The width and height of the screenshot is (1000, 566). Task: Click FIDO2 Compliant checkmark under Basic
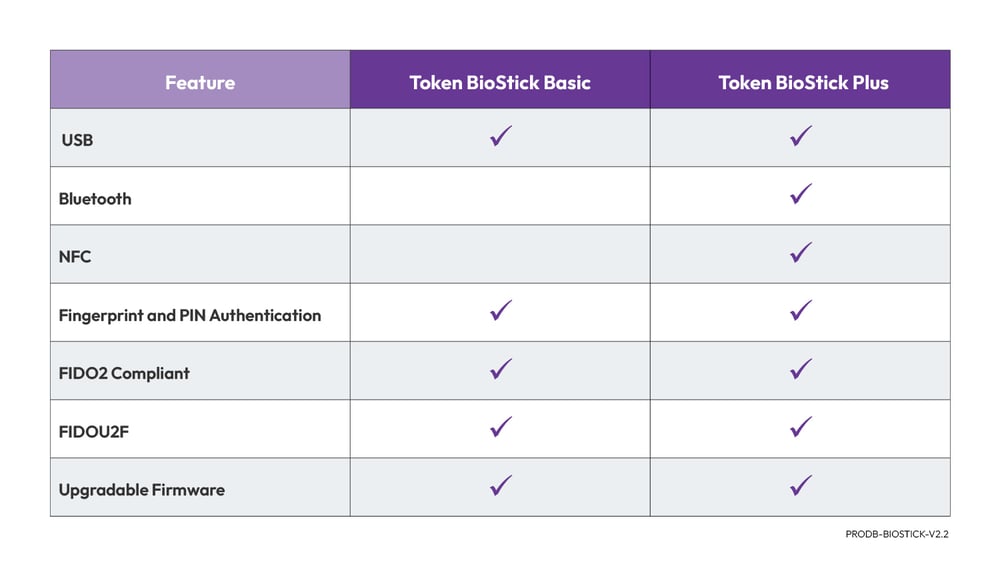pyautogui.click(x=501, y=370)
